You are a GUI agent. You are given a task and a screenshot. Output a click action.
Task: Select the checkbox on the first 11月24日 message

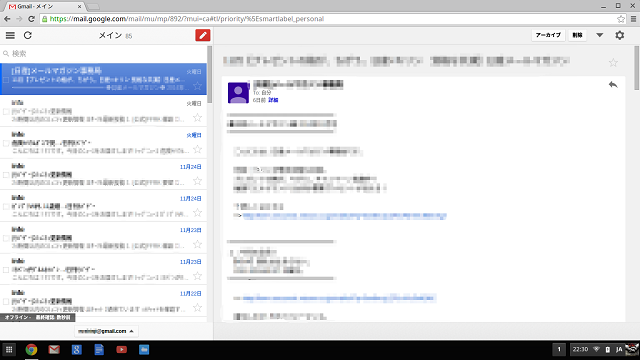(x=6, y=175)
